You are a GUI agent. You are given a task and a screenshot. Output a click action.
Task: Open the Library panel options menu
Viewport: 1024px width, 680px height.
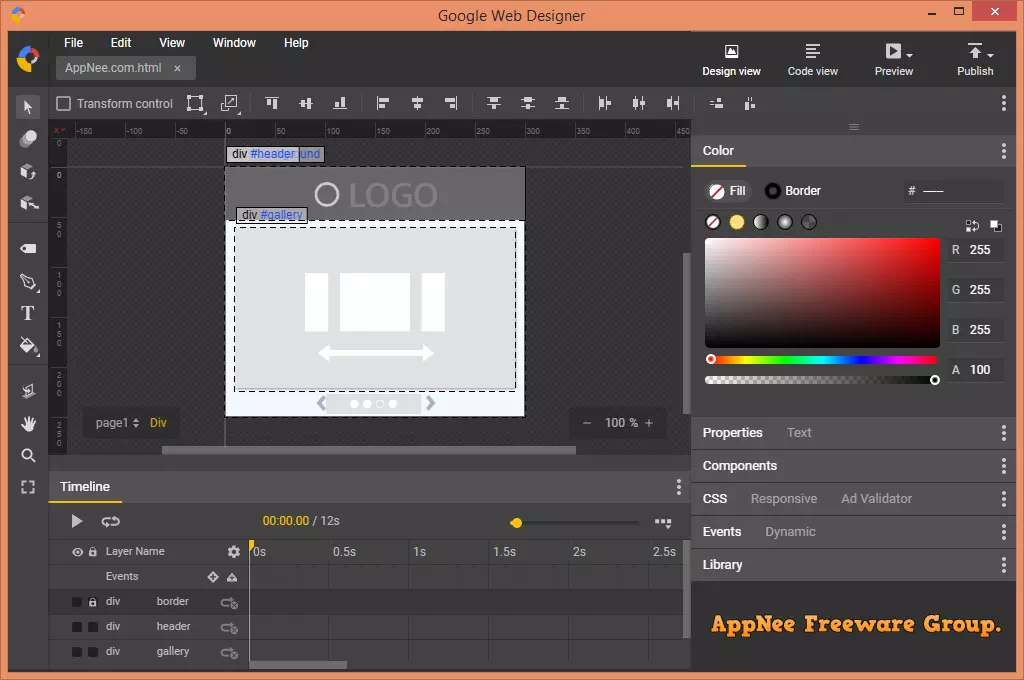pyautogui.click(x=1004, y=564)
